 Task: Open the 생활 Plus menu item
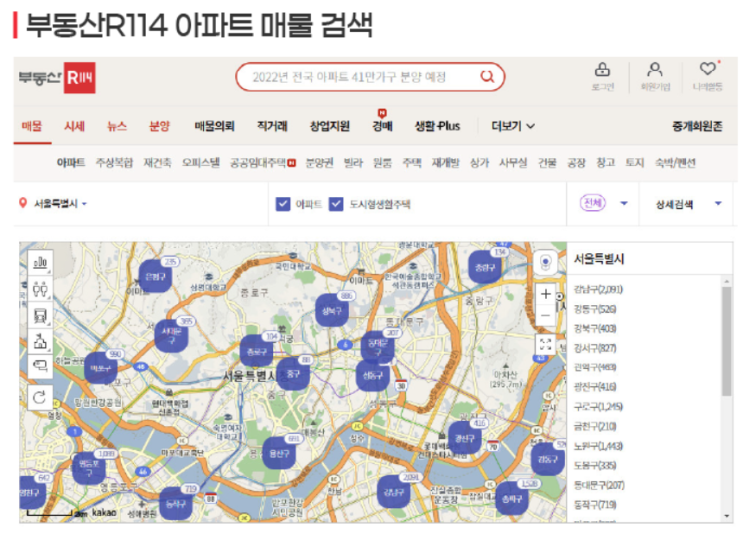click(x=437, y=126)
